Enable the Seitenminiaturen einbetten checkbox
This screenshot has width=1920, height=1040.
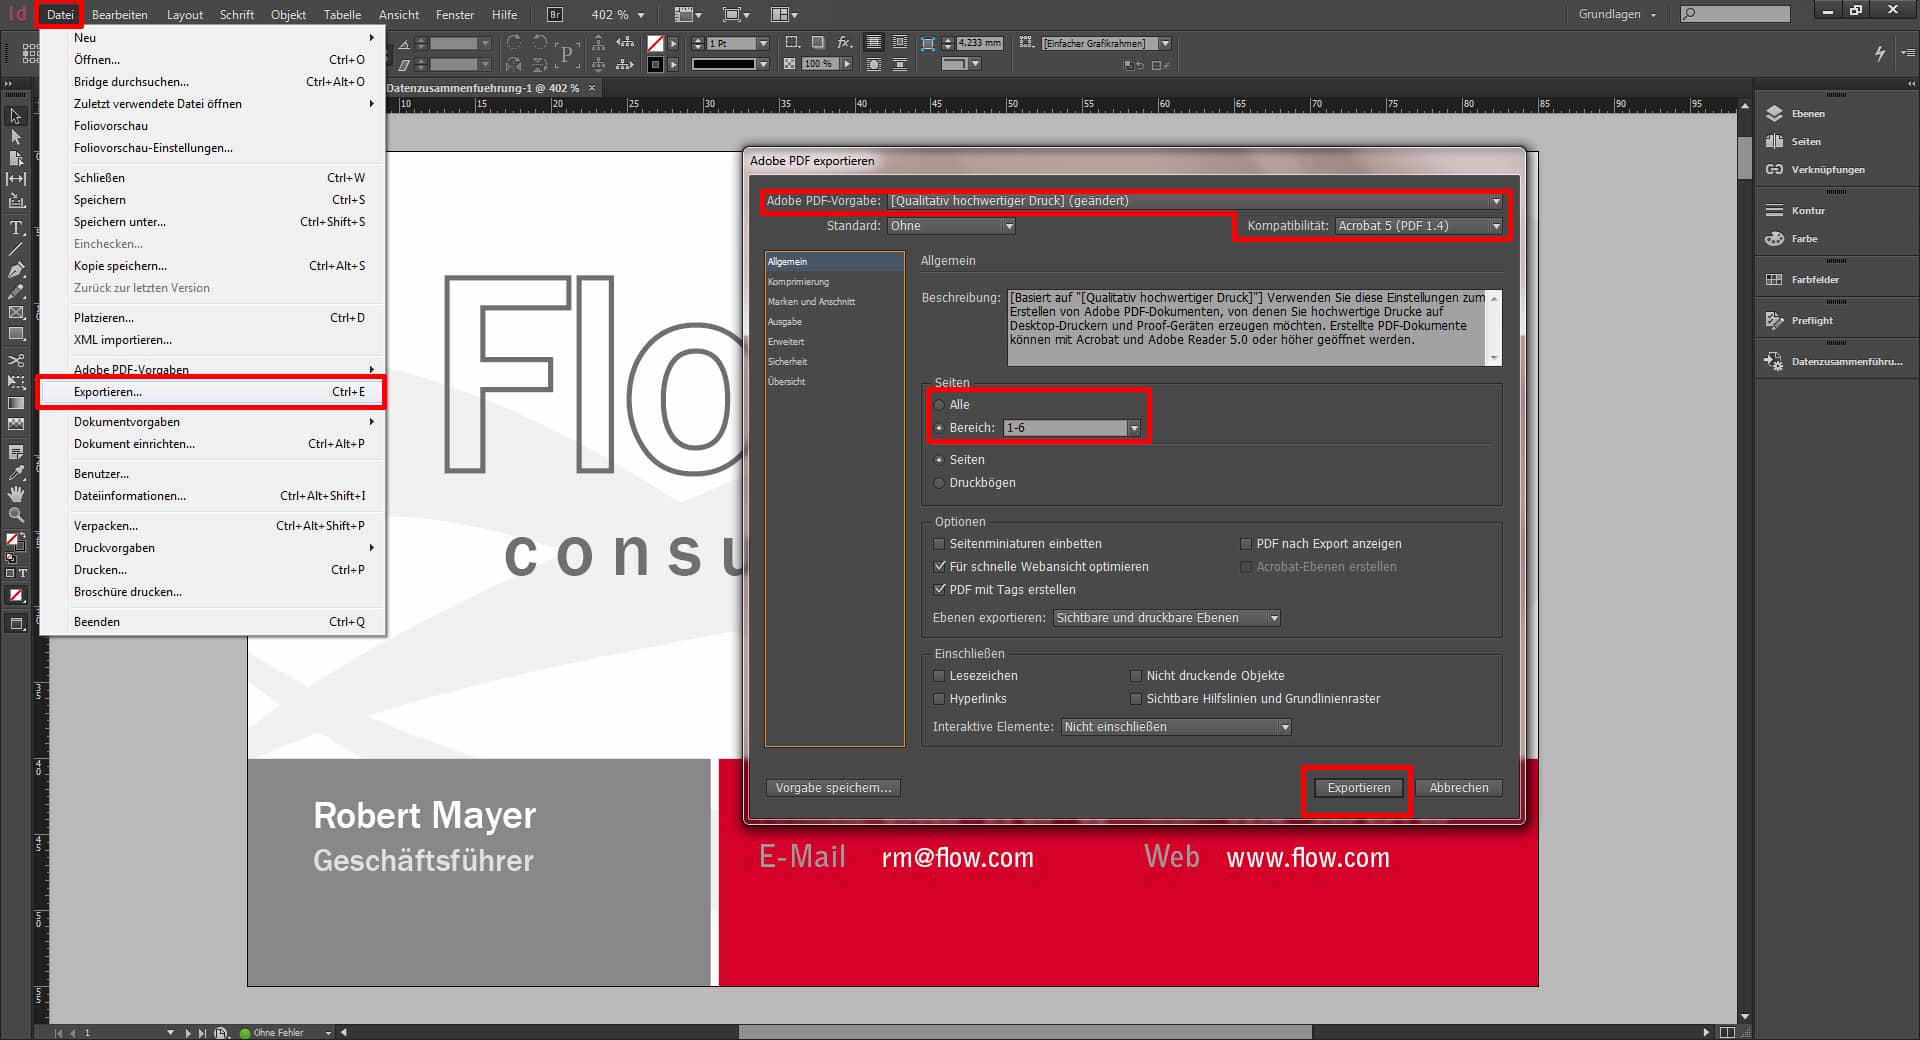939,544
